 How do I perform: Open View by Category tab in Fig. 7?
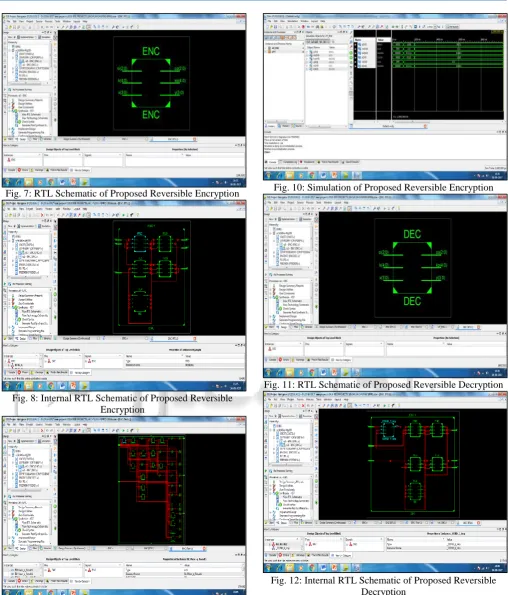click(80, 170)
